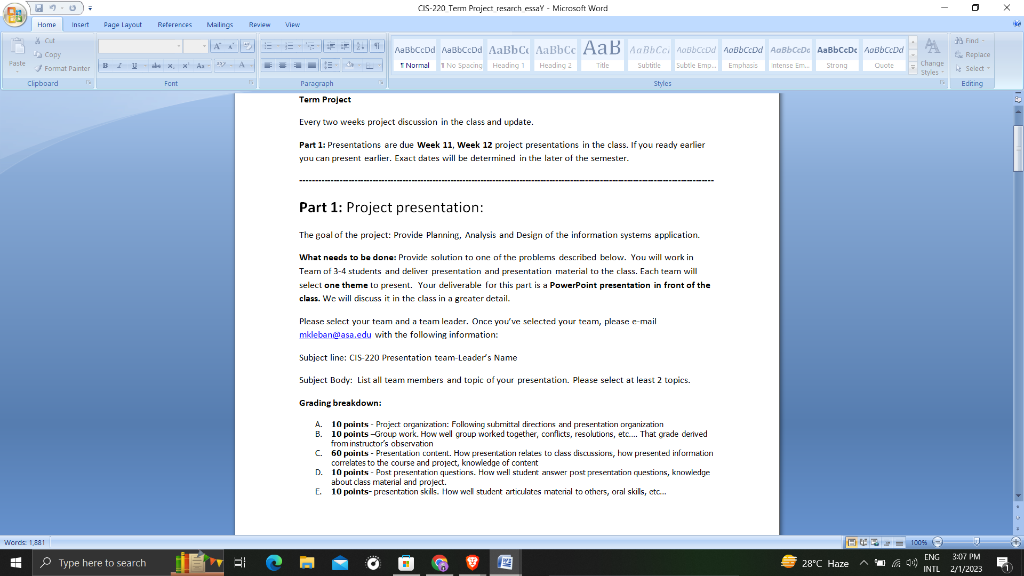The width and height of the screenshot is (1024, 576).
Task: Click the Sort icon in Paragraph group
Action: tap(358, 45)
